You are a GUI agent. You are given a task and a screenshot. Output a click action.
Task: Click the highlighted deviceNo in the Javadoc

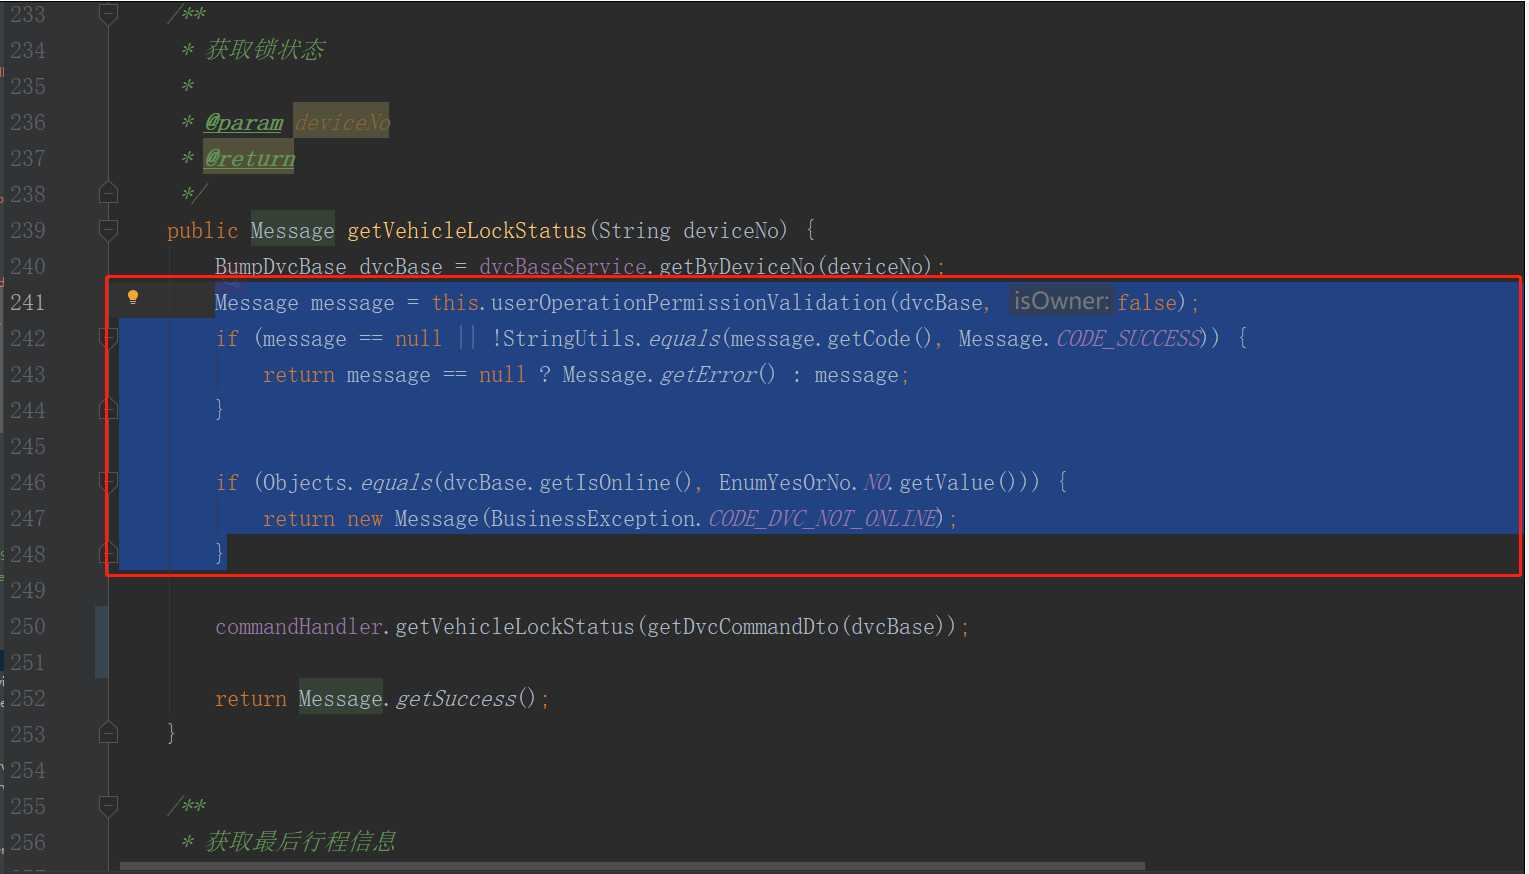(x=342, y=122)
